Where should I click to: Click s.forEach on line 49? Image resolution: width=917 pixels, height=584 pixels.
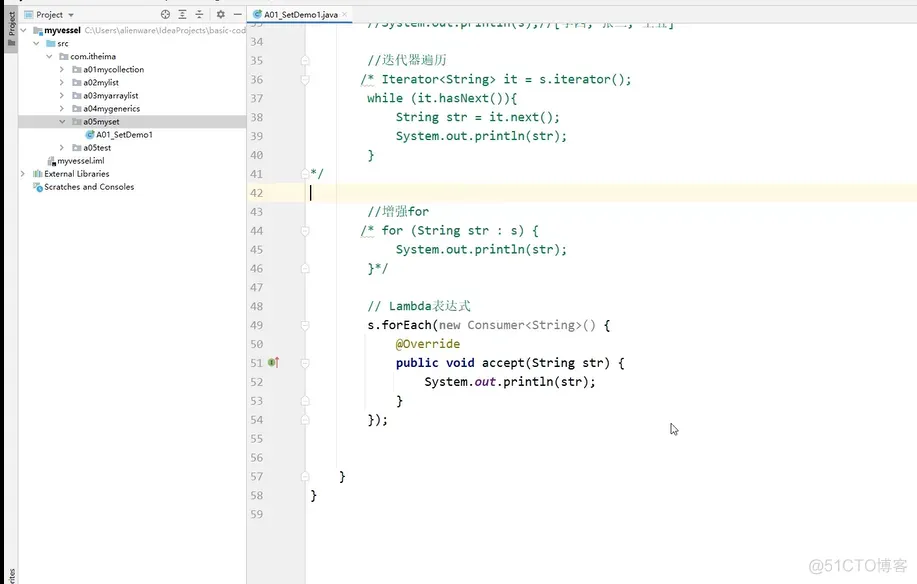(399, 325)
